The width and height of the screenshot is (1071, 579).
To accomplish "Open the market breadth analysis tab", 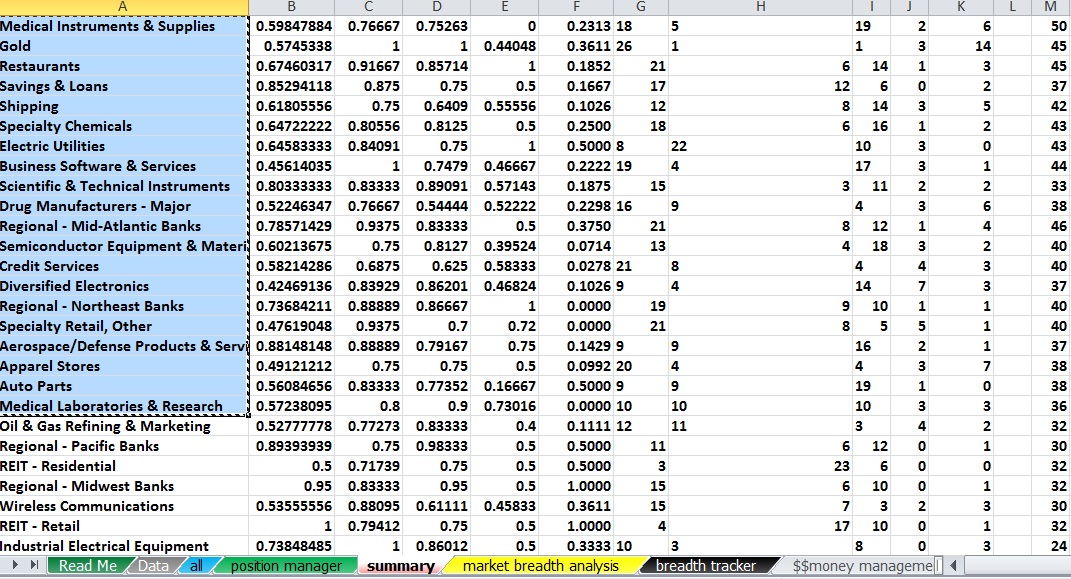I will [541, 565].
